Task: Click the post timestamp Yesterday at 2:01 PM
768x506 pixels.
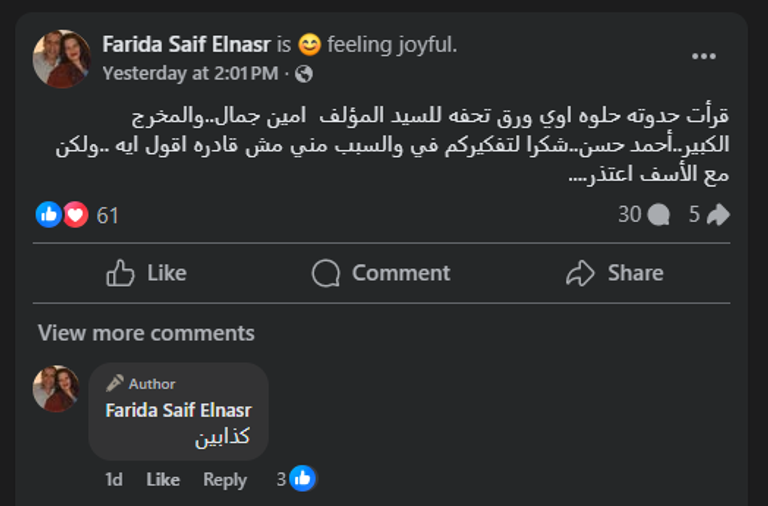Action: 190,73
